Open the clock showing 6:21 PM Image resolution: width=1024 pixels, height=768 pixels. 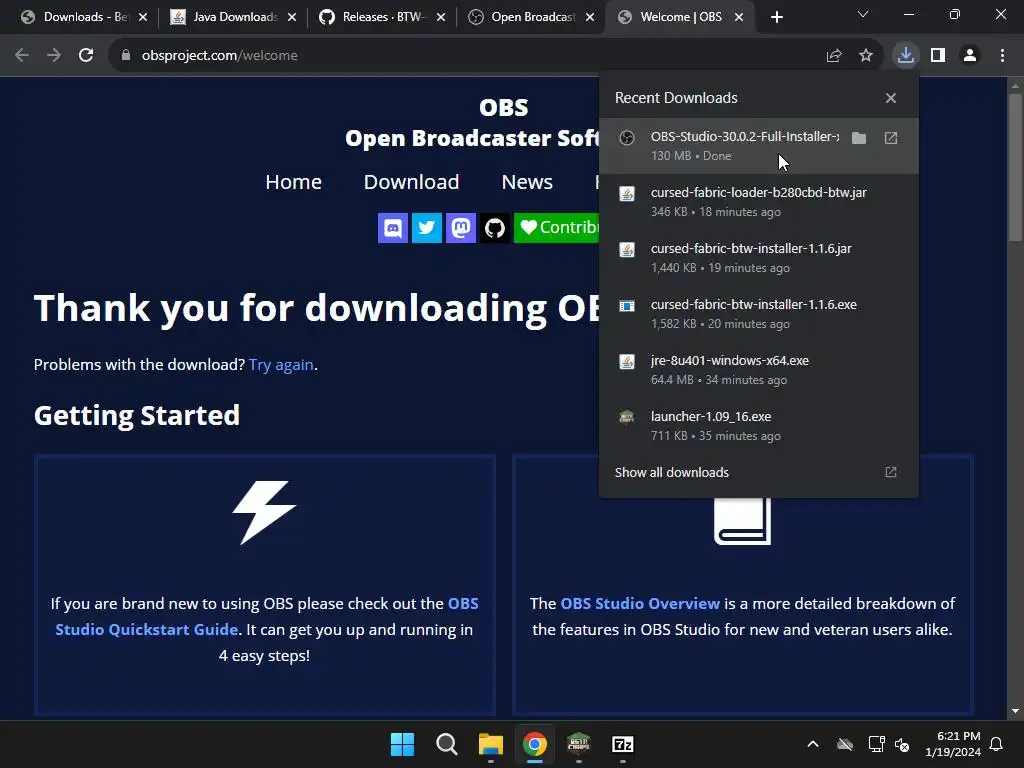point(953,744)
